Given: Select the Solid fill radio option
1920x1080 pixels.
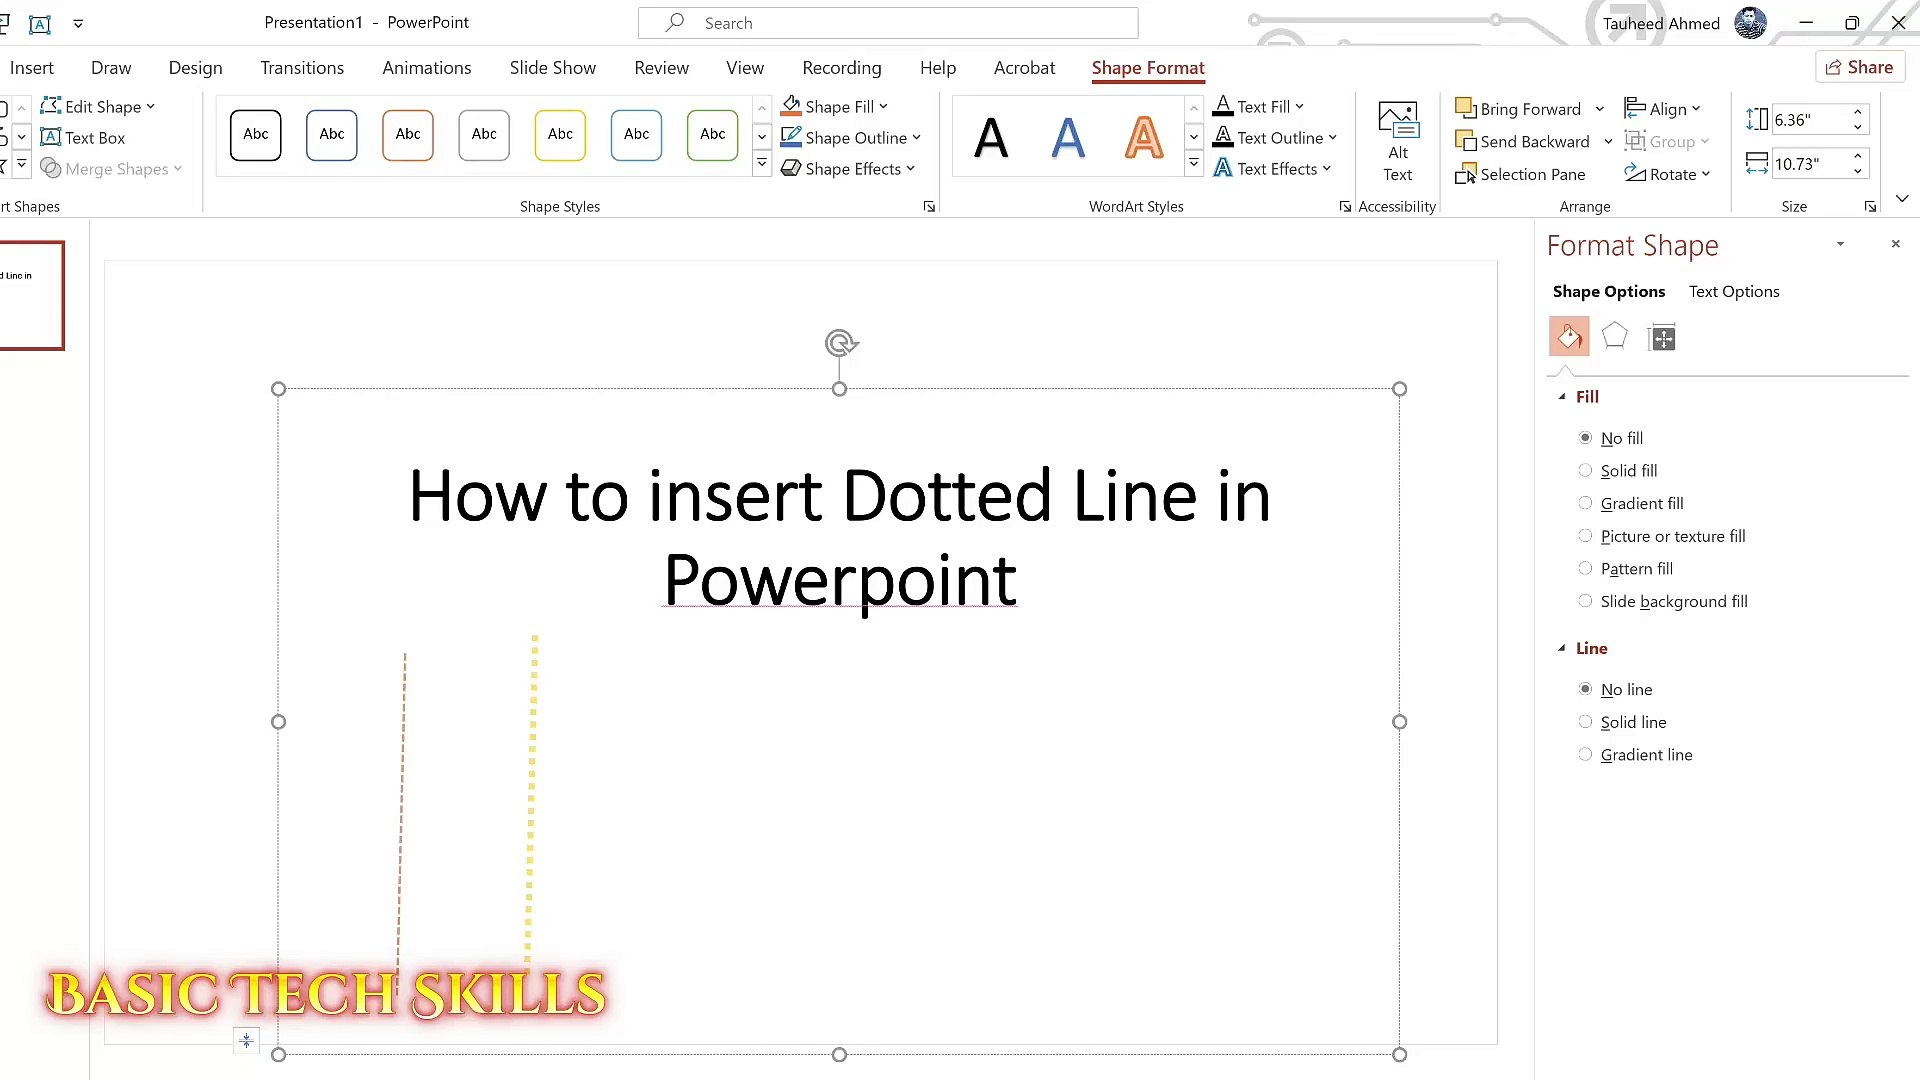Looking at the screenshot, I should click(1585, 471).
